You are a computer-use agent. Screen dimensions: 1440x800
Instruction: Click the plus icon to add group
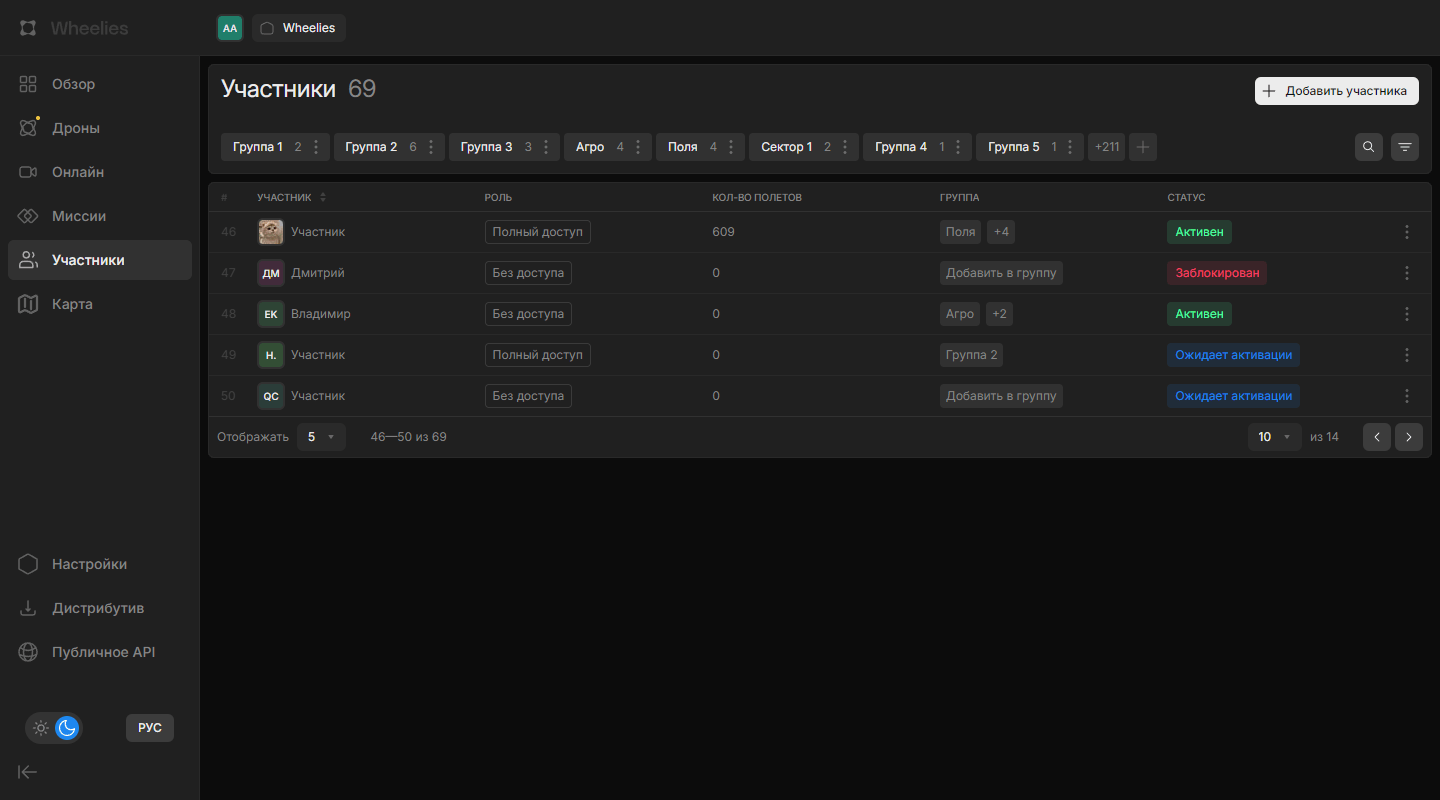coord(1143,147)
